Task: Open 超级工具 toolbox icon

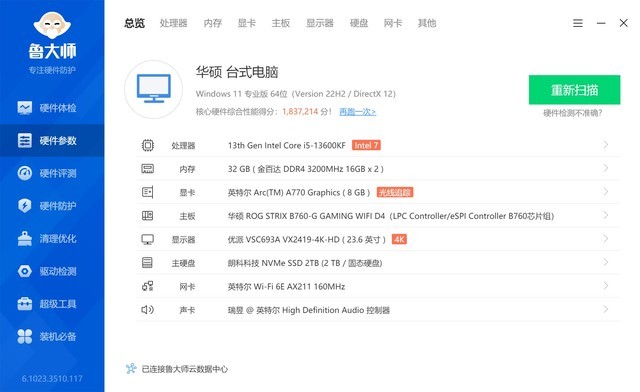Action: [24, 304]
